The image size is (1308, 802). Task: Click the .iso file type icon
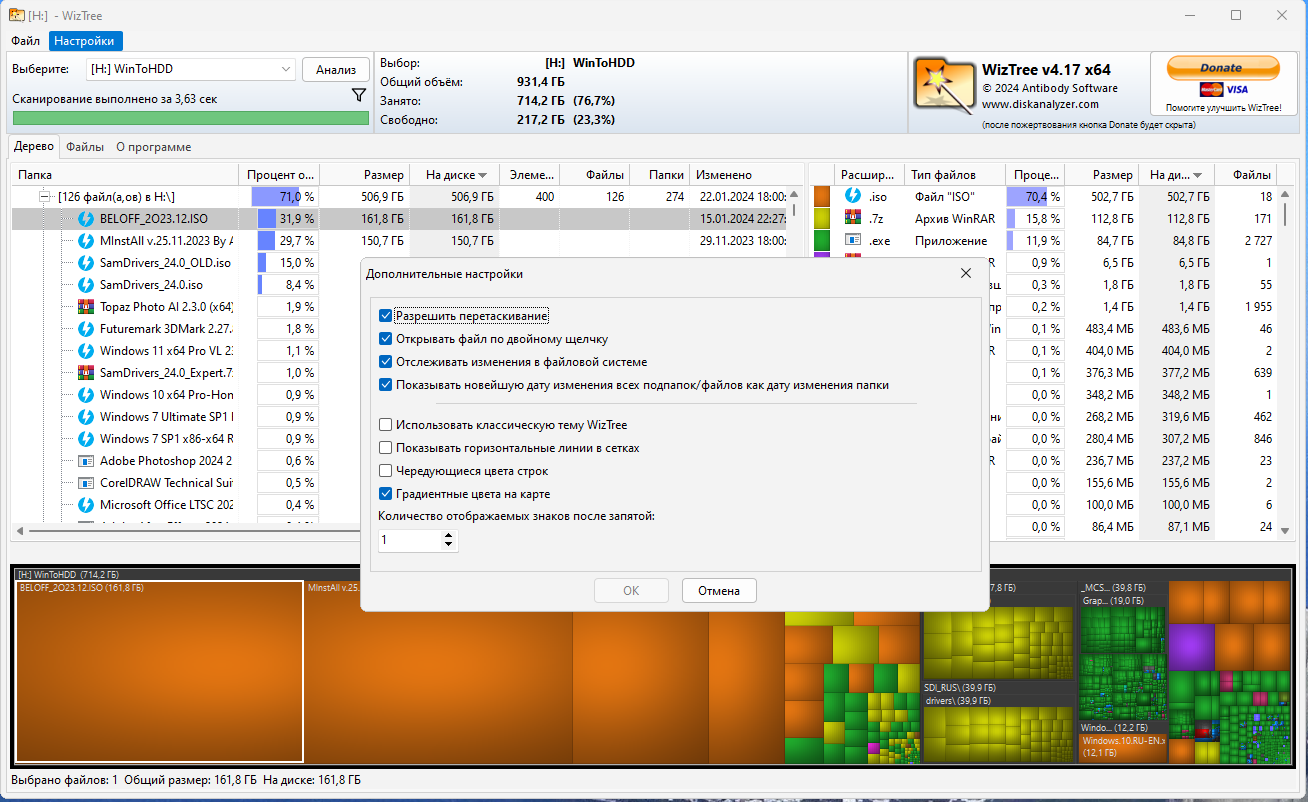853,196
